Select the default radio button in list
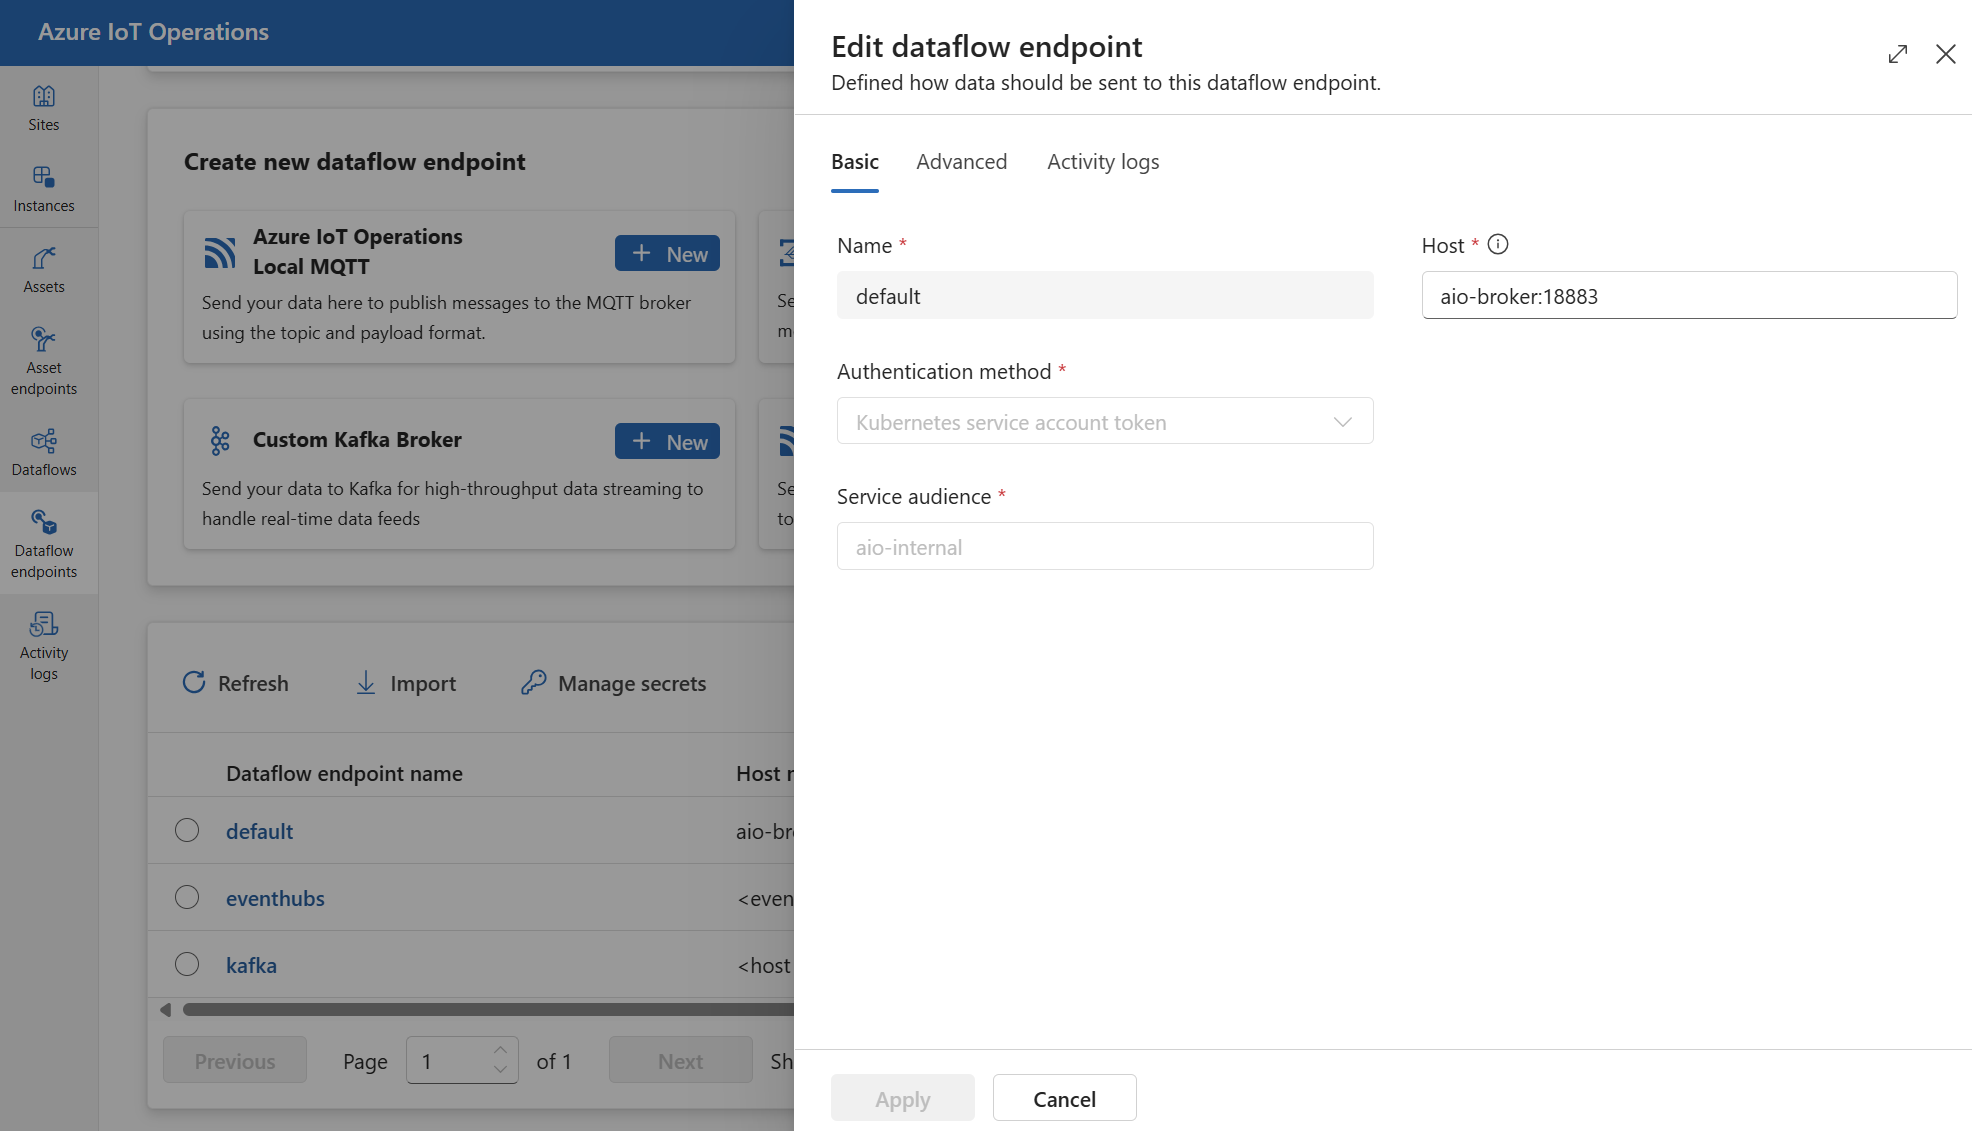The width and height of the screenshot is (1972, 1131). point(187,828)
